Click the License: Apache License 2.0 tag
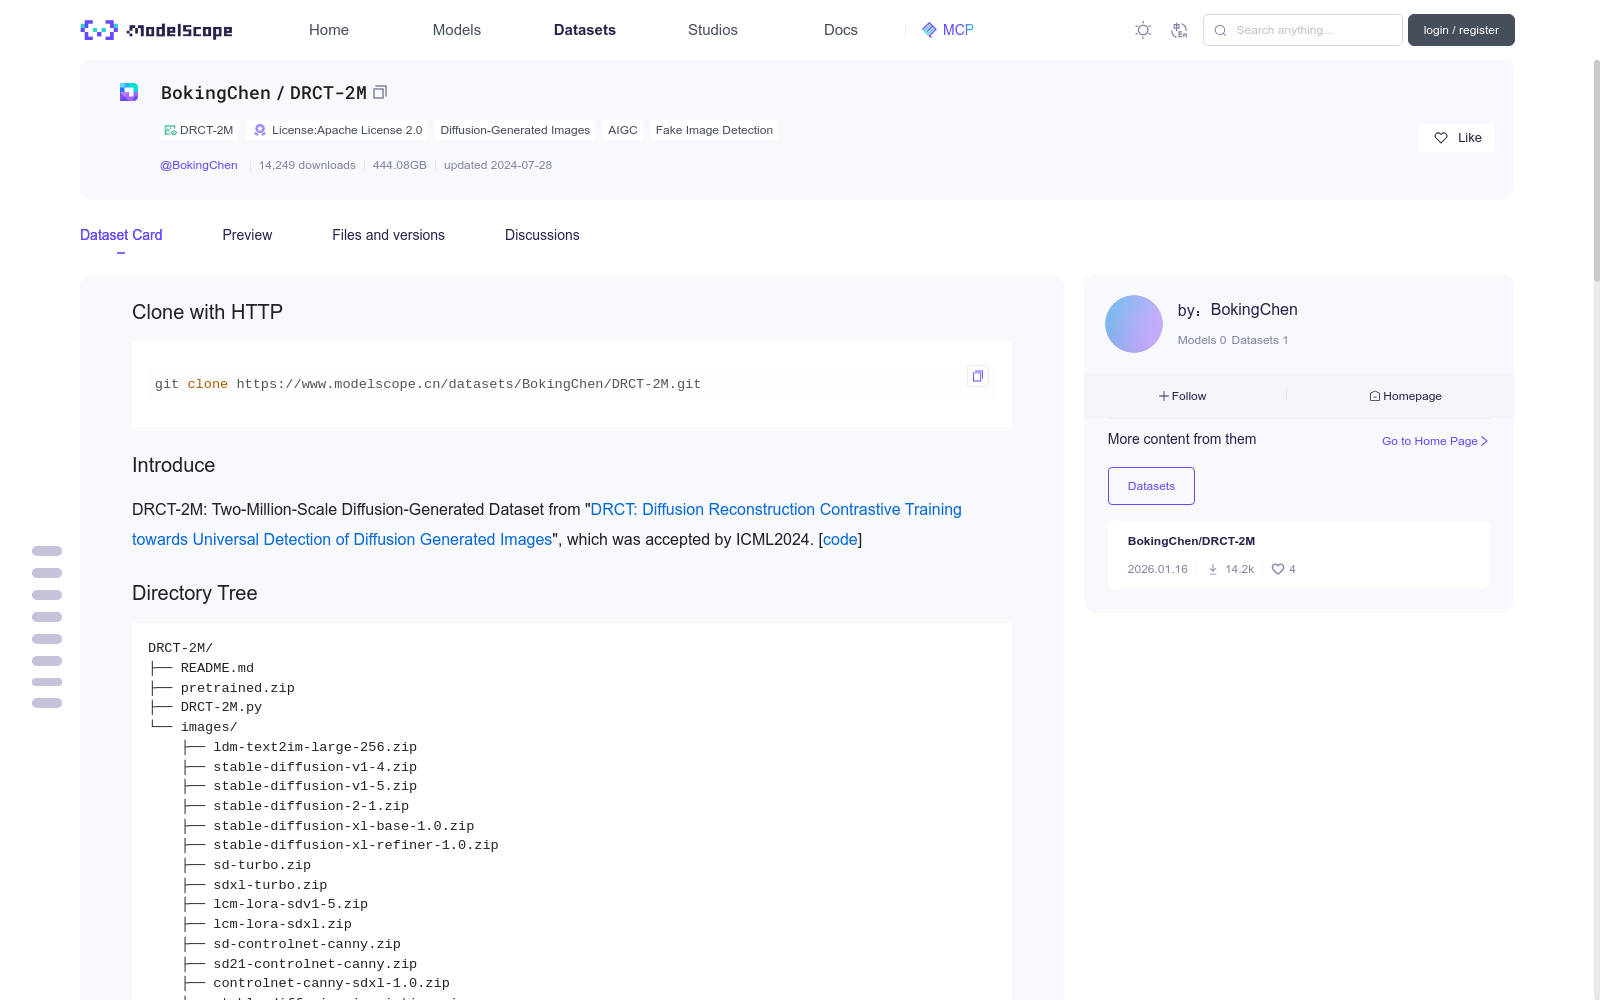1600x1000 pixels. pyautogui.click(x=338, y=130)
